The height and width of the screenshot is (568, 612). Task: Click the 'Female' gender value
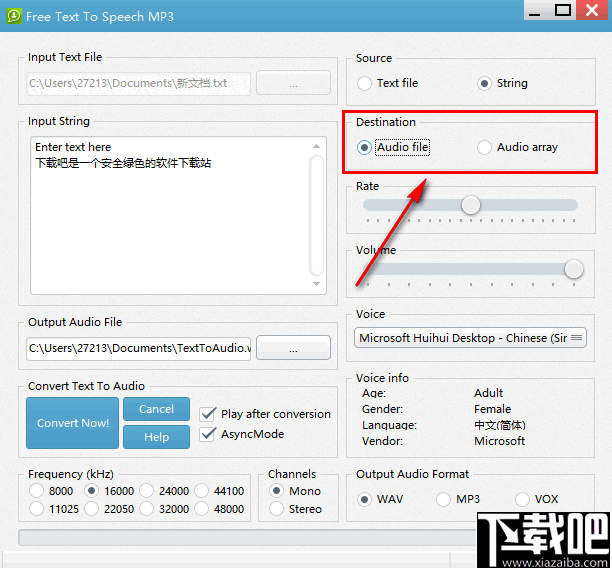pyautogui.click(x=492, y=409)
